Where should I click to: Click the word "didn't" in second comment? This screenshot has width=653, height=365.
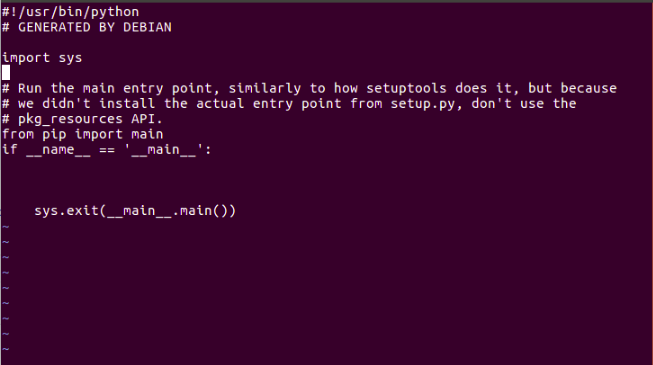point(66,104)
